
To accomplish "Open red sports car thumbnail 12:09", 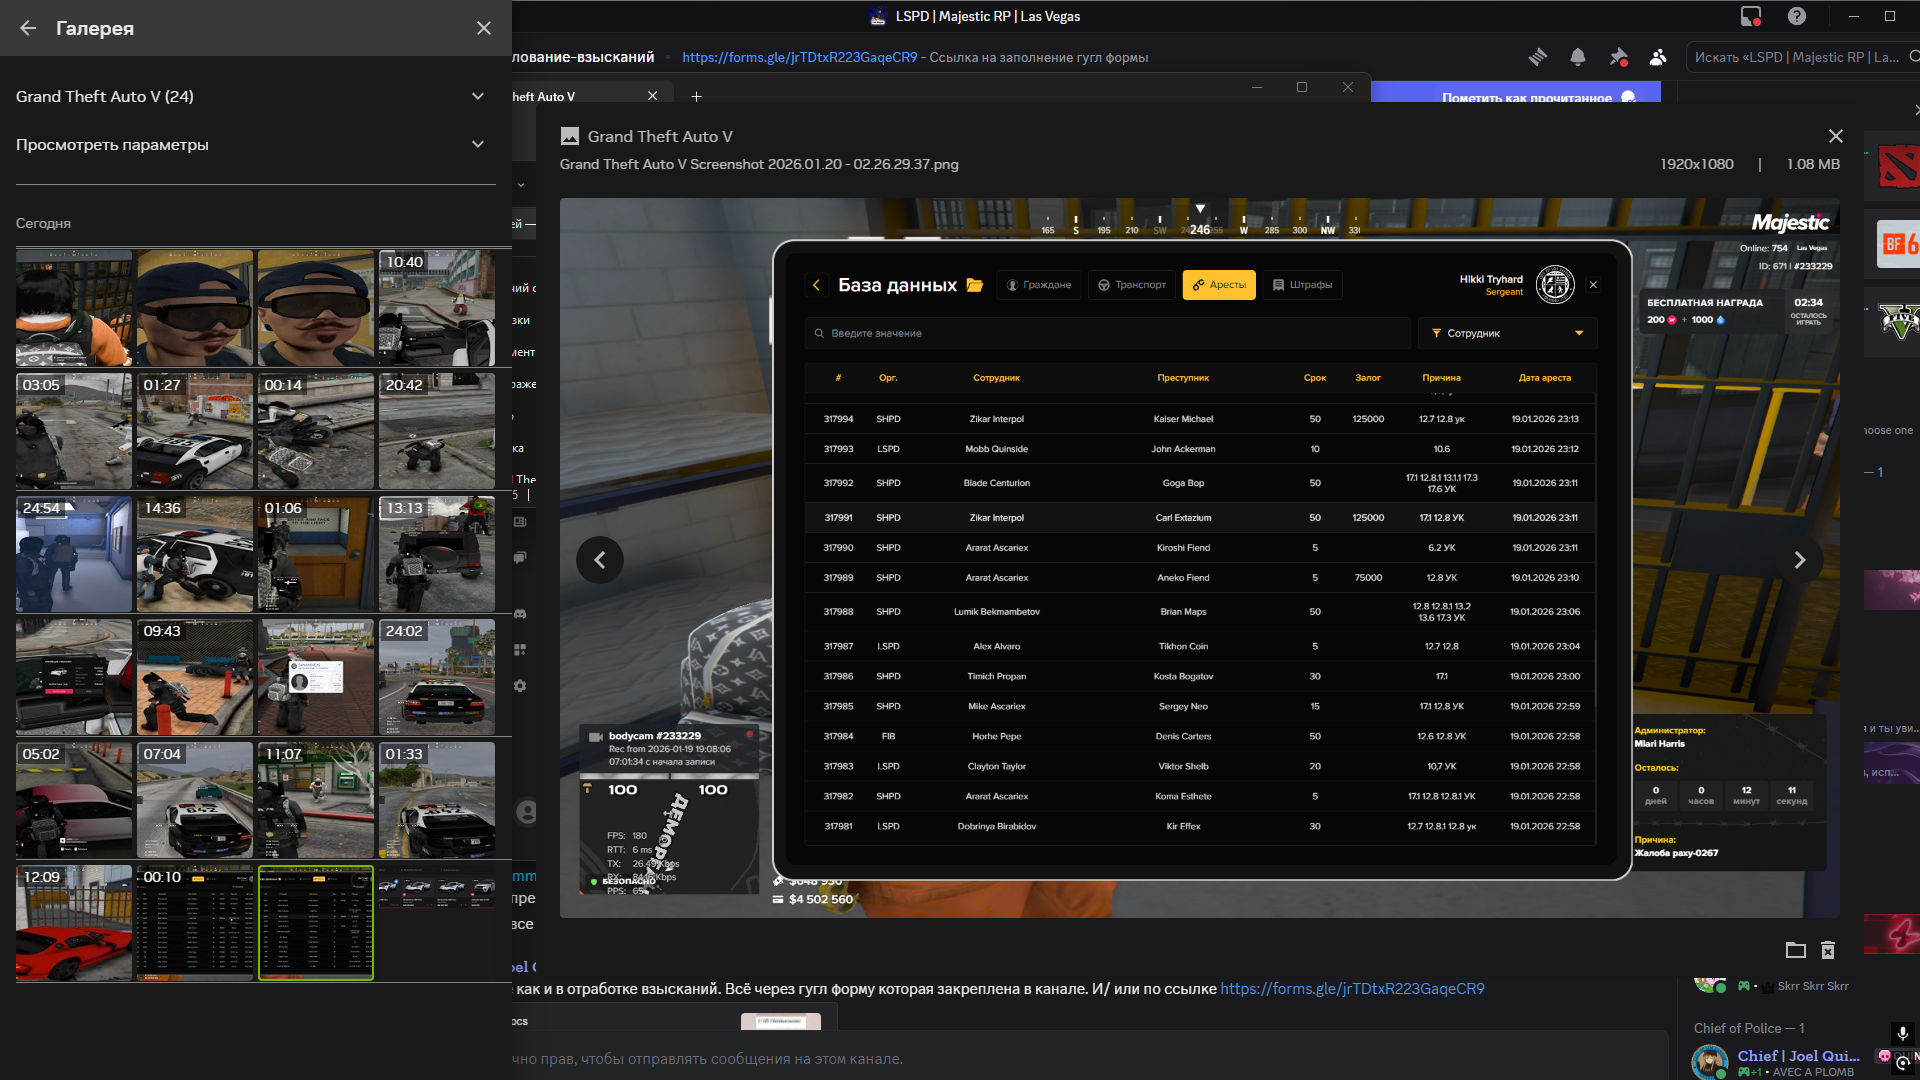I will 74,922.
